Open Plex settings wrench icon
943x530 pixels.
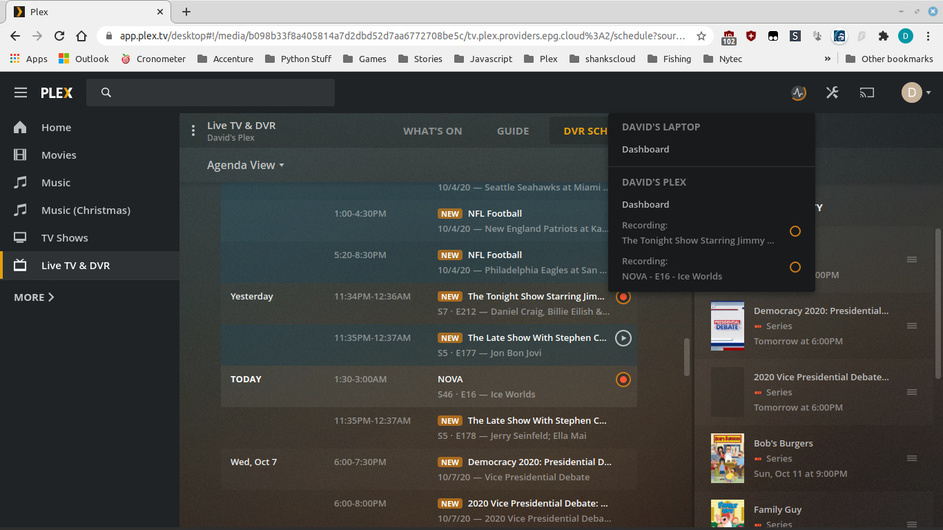tap(832, 93)
